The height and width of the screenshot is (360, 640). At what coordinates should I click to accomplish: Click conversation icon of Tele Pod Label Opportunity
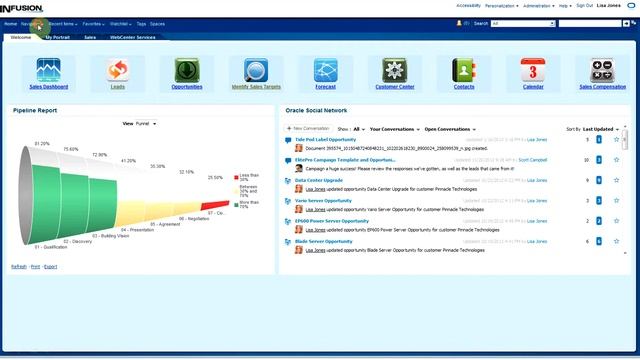click(288, 140)
